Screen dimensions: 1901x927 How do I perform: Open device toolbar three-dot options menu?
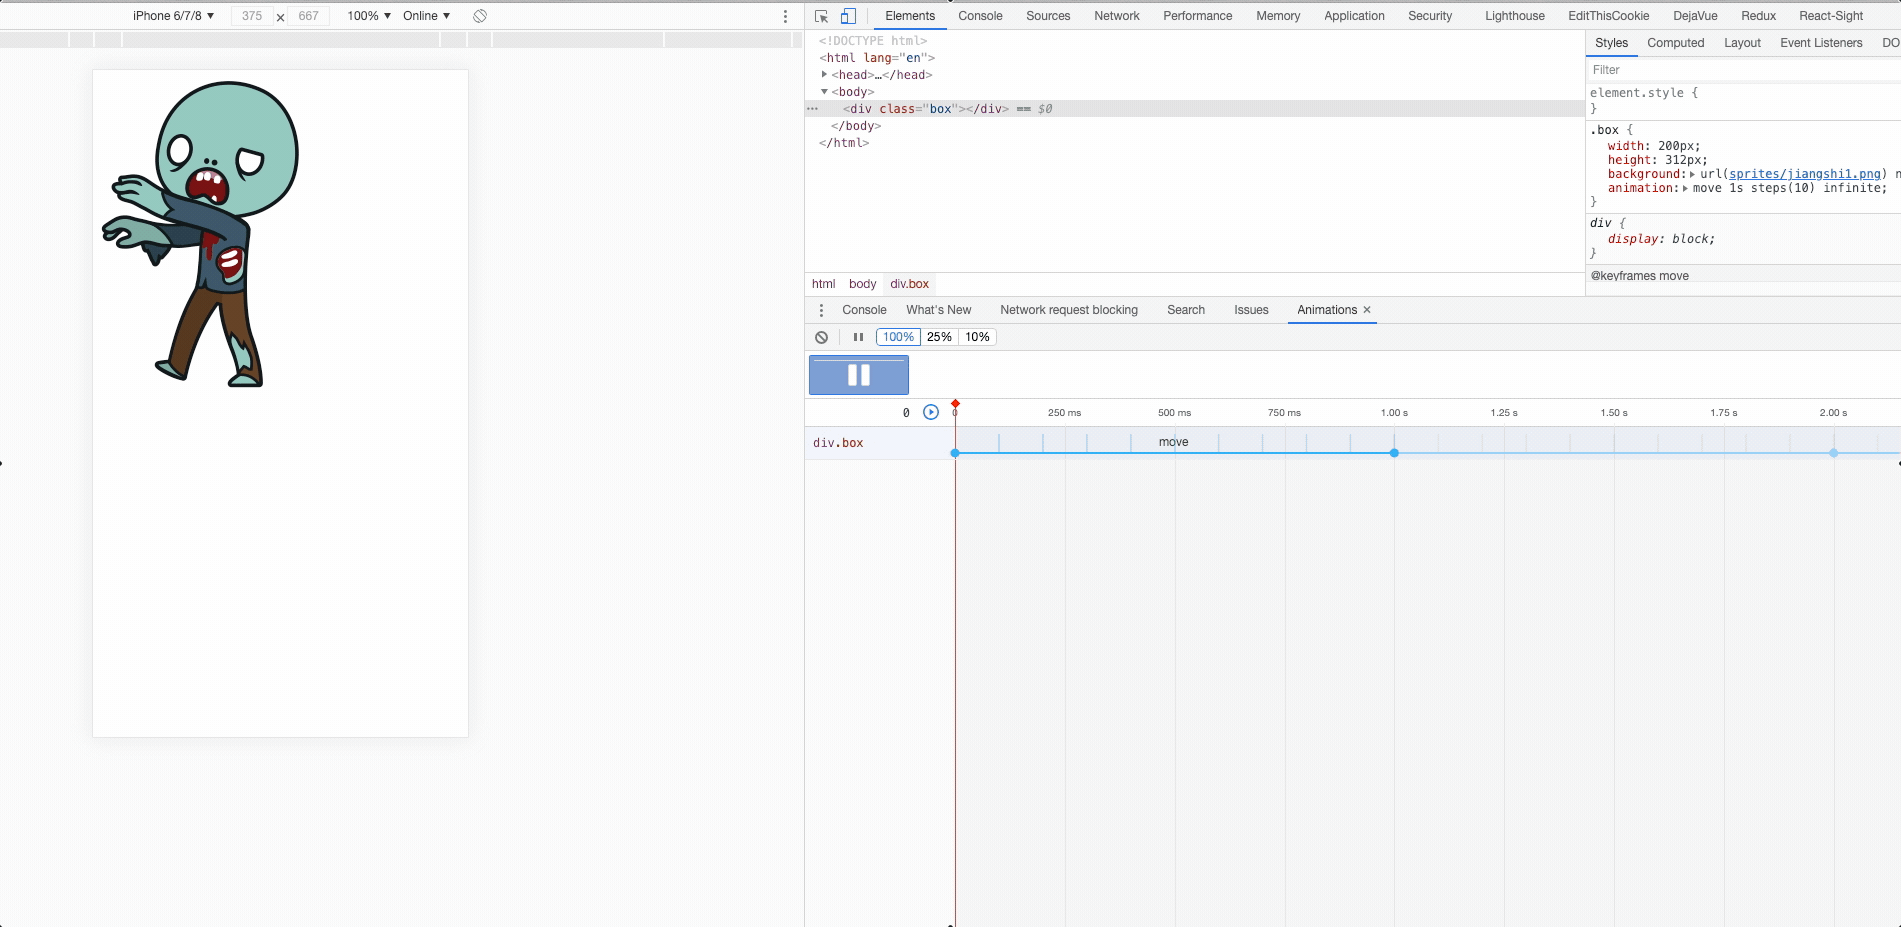tap(785, 16)
